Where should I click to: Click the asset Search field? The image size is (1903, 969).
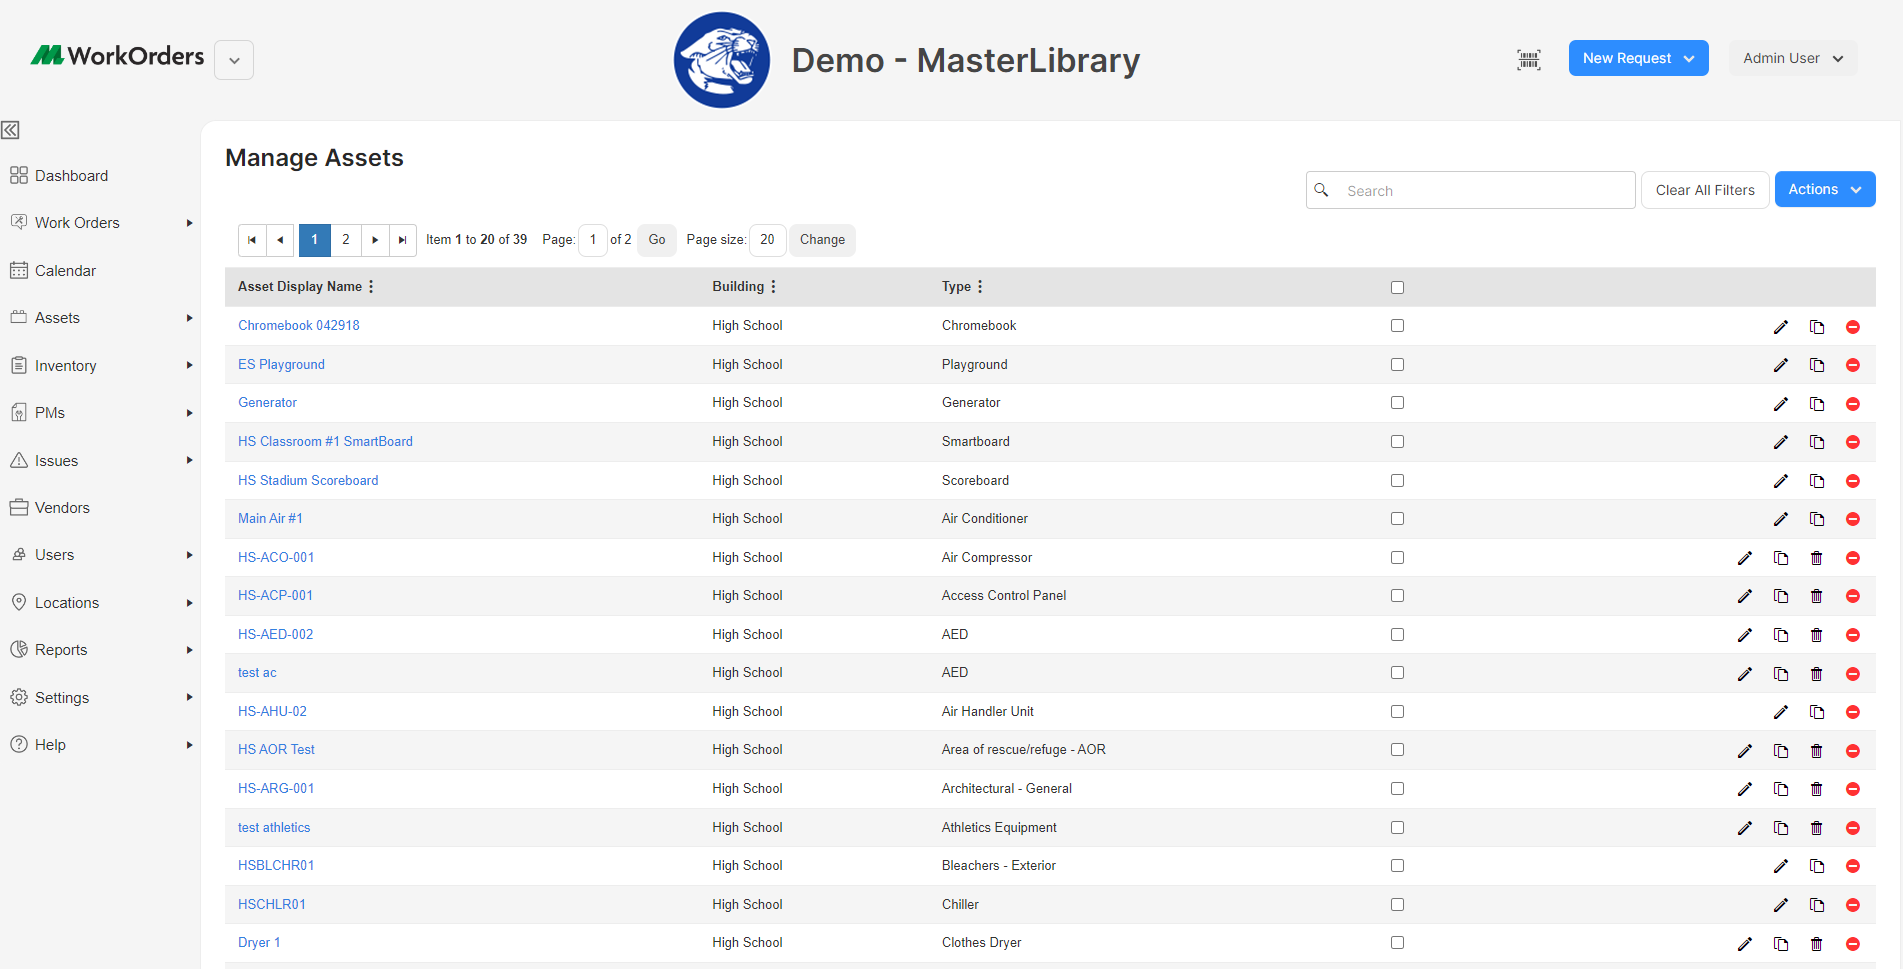point(1470,190)
